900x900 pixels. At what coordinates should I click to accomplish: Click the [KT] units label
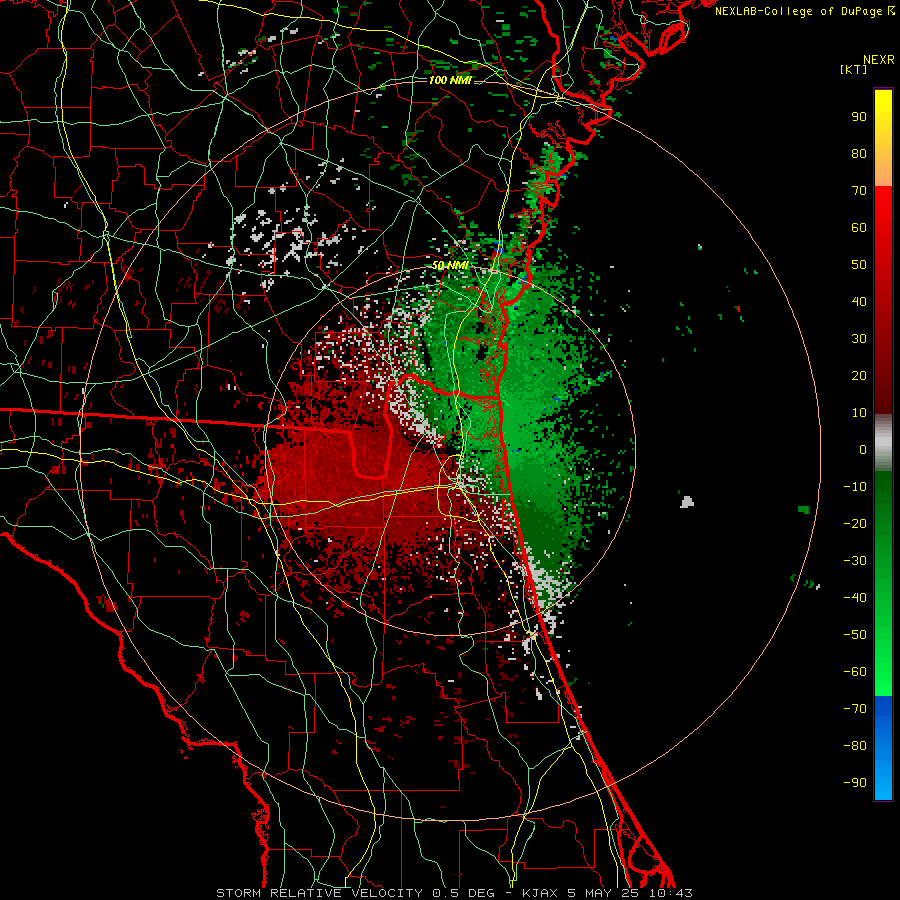pos(854,69)
